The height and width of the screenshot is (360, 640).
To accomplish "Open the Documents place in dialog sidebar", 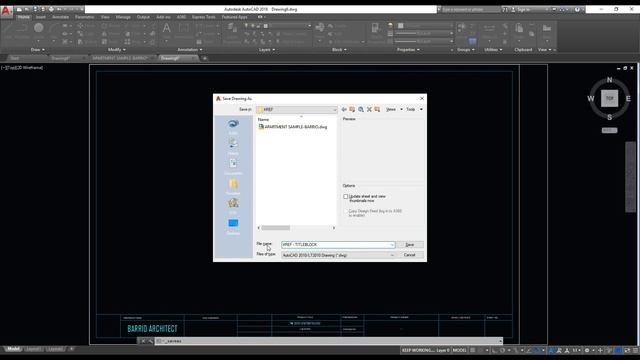I will [x=233, y=166].
